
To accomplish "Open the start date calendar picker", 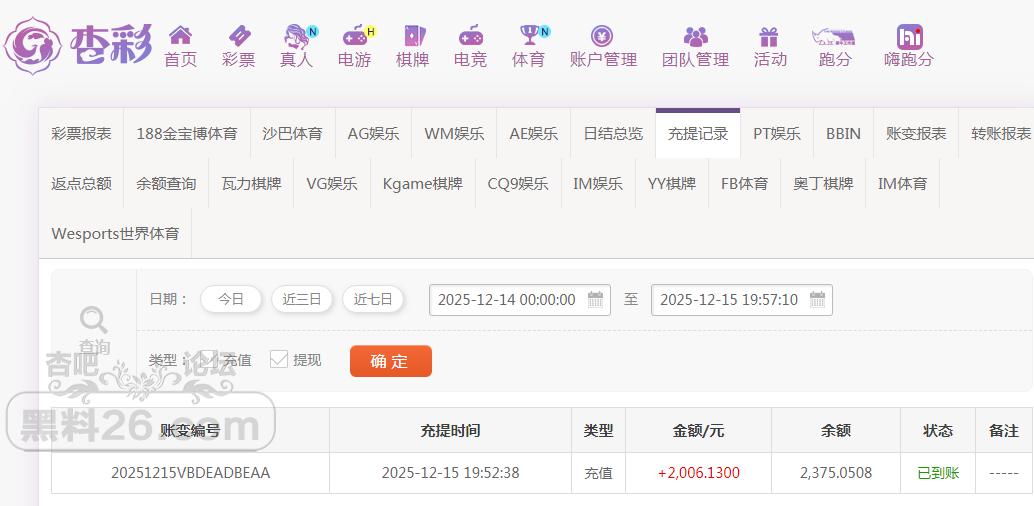I will pos(595,300).
